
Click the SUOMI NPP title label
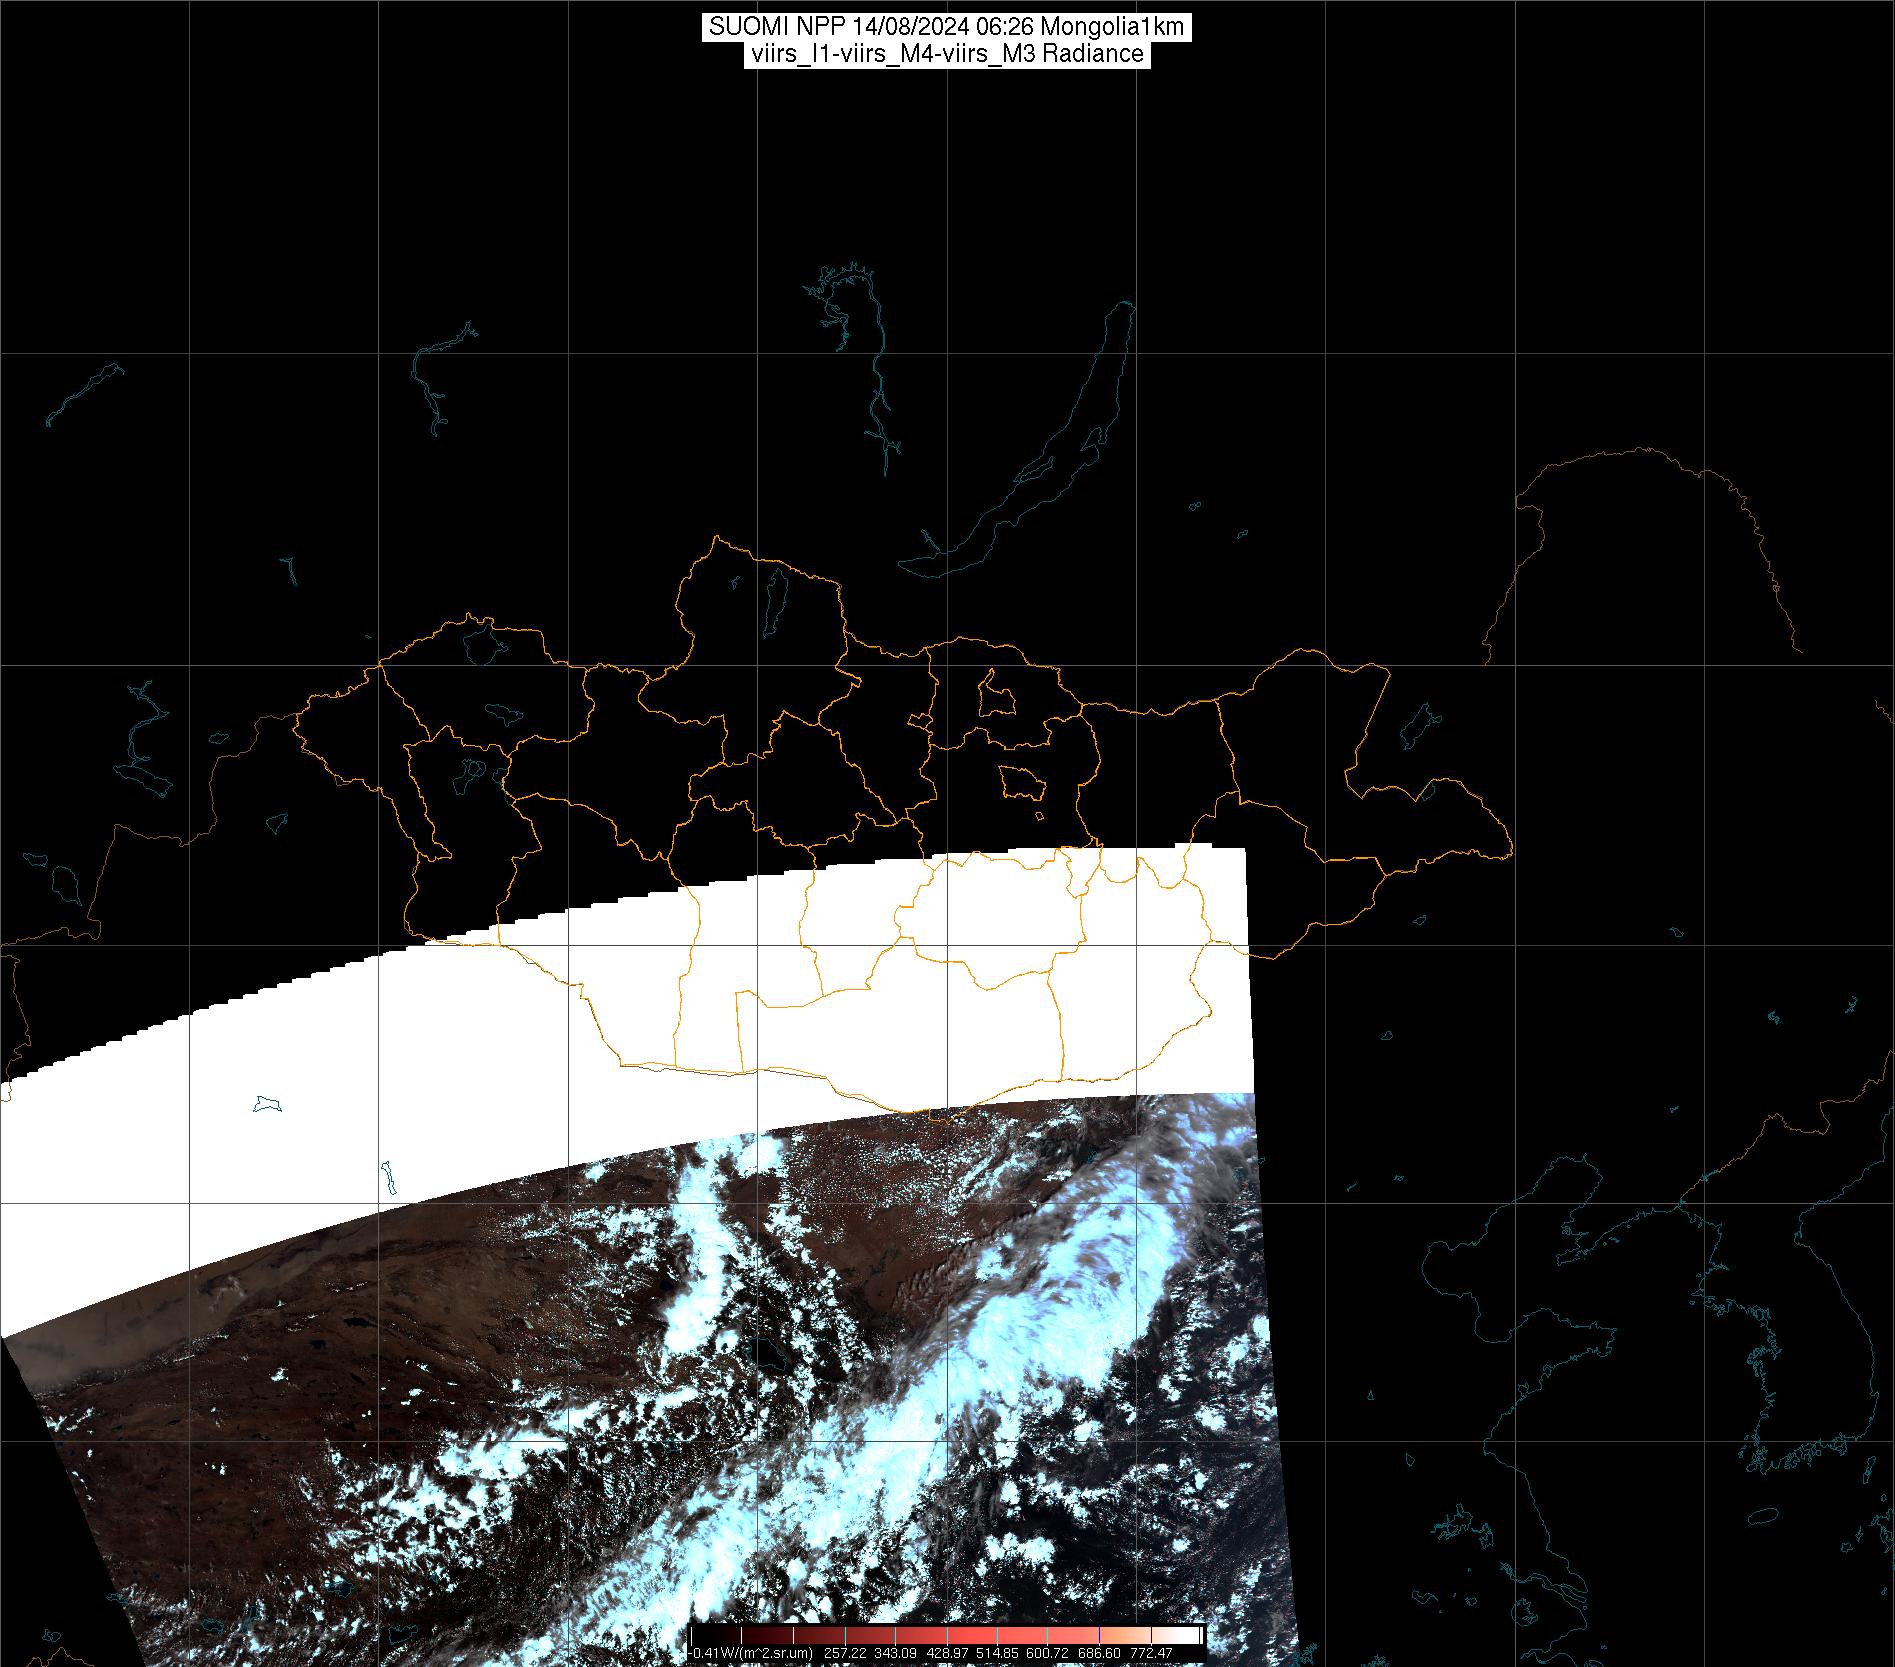pos(946,27)
